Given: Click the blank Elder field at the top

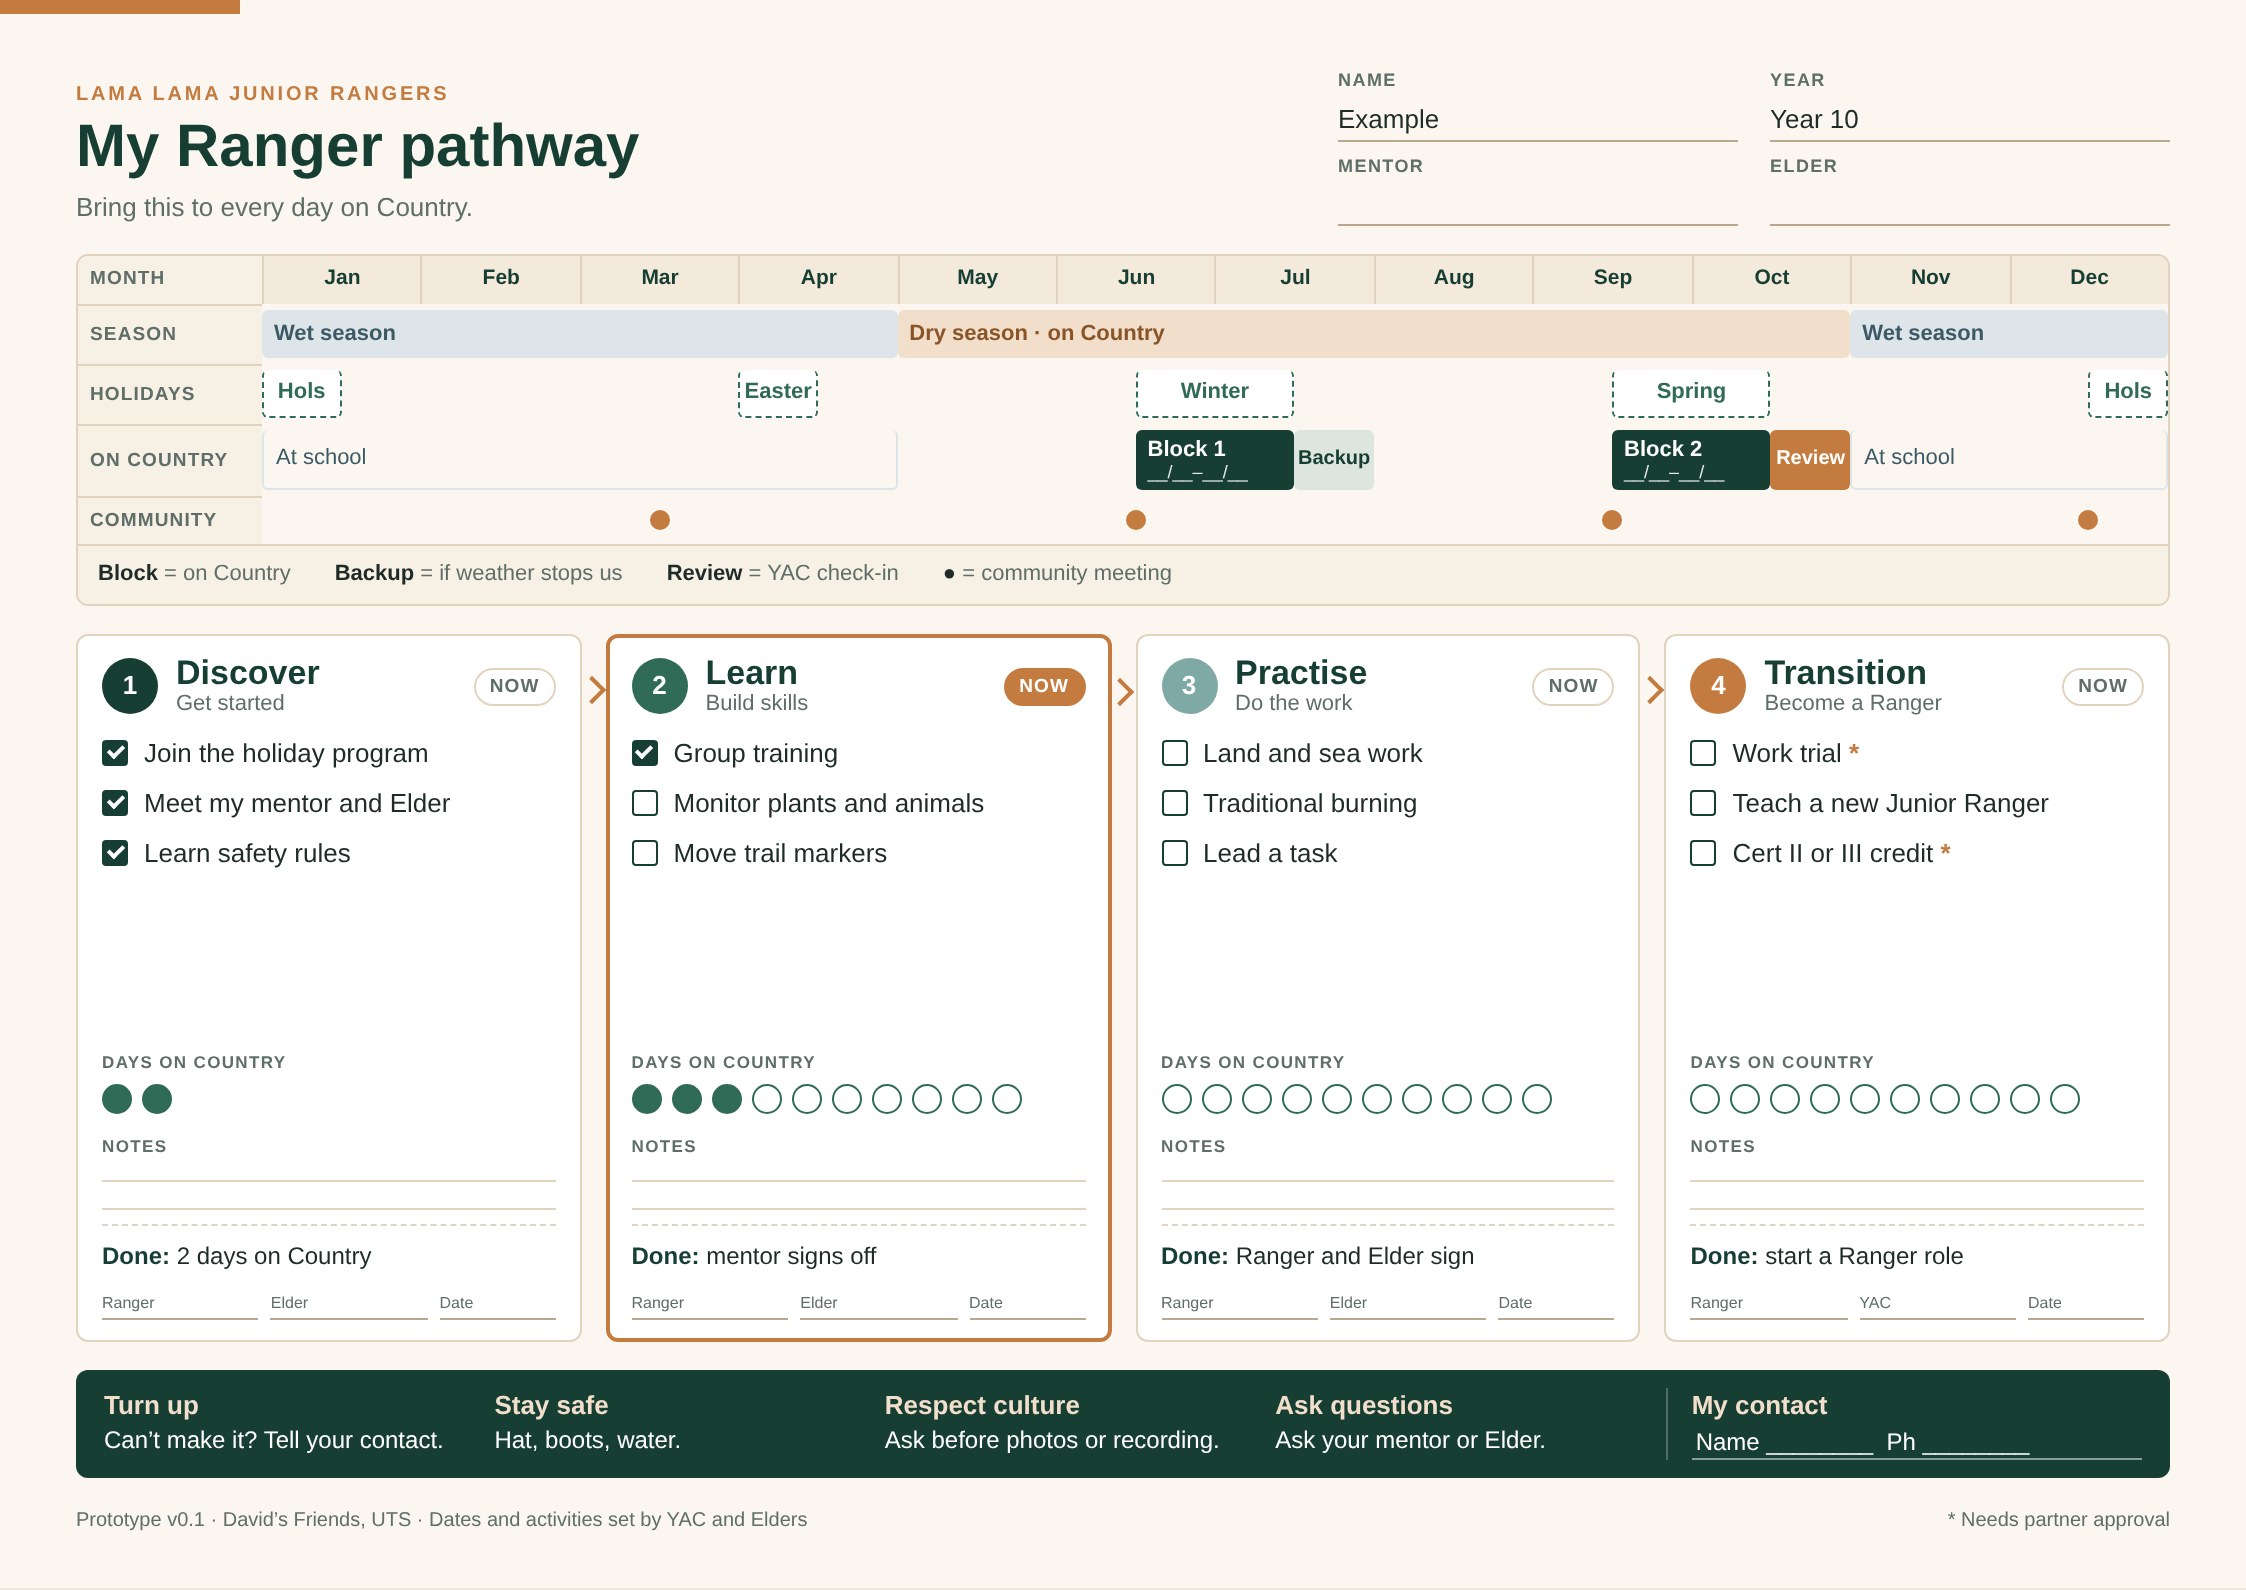Looking at the screenshot, I should coord(1970,205).
